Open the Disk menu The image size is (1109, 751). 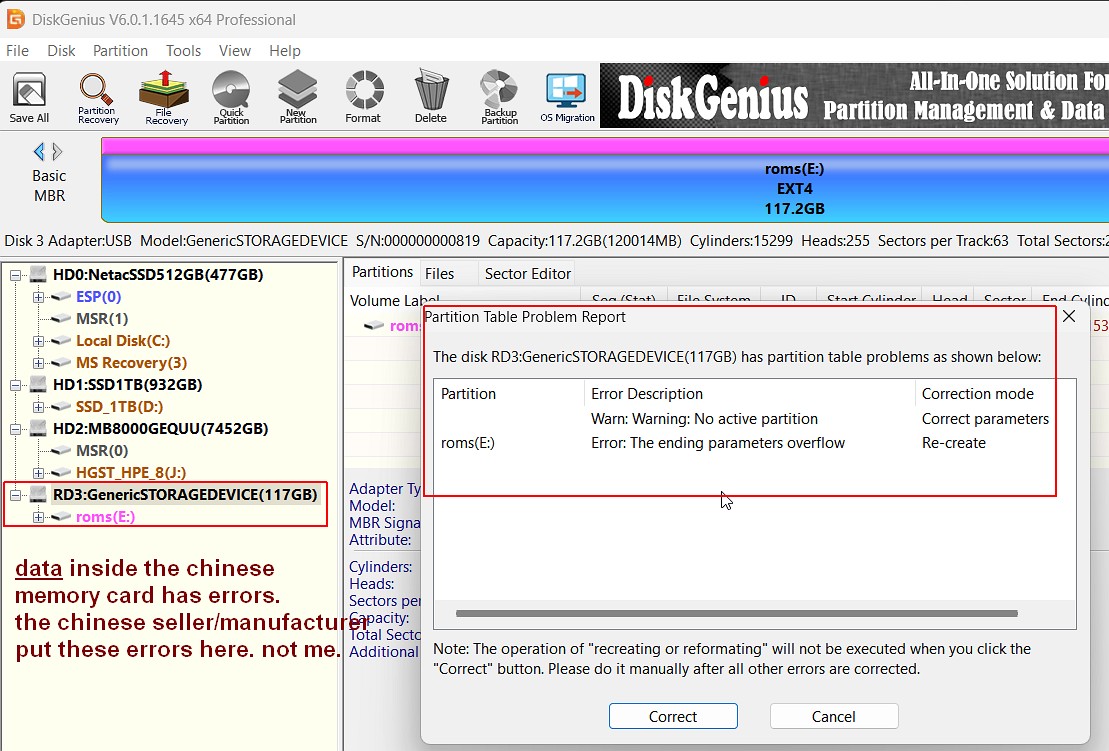[61, 51]
